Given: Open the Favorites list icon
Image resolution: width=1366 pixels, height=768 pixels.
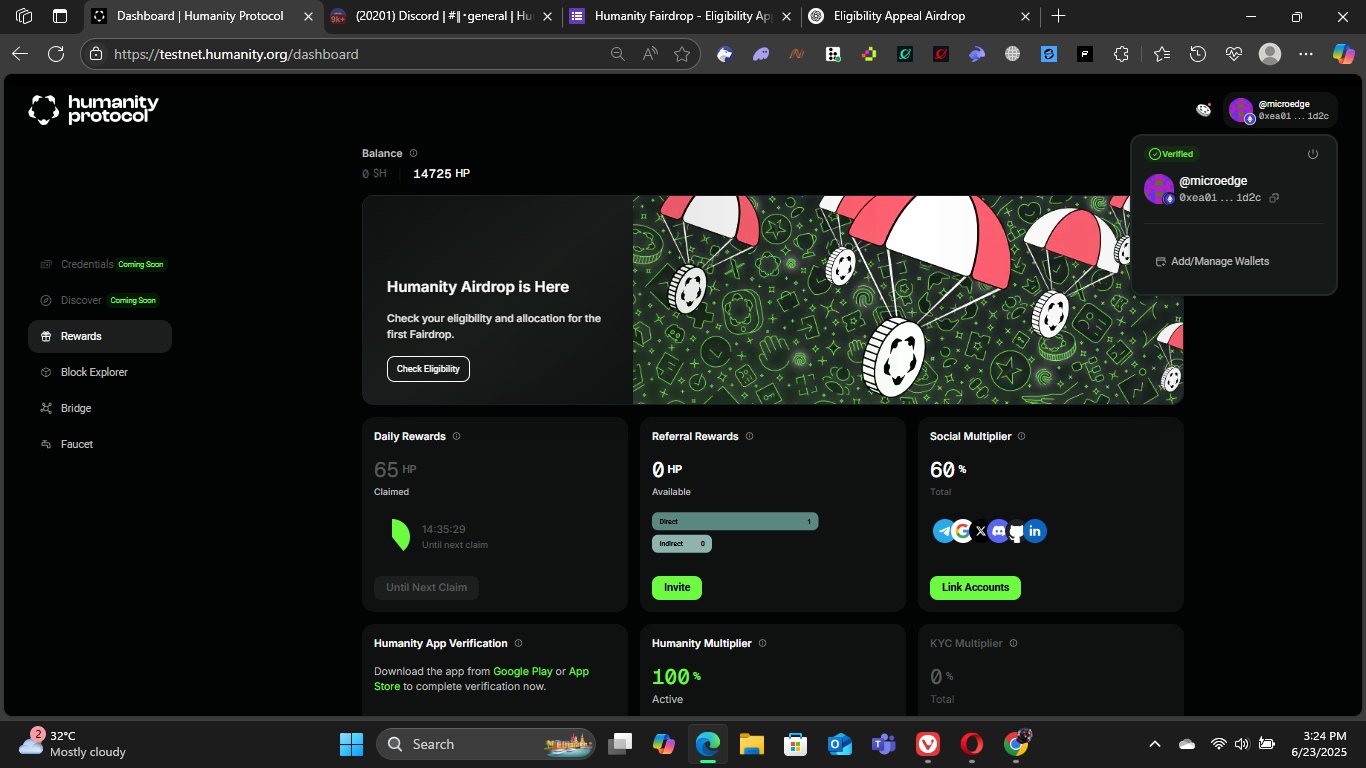Looking at the screenshot, I should pos(1161,54).
